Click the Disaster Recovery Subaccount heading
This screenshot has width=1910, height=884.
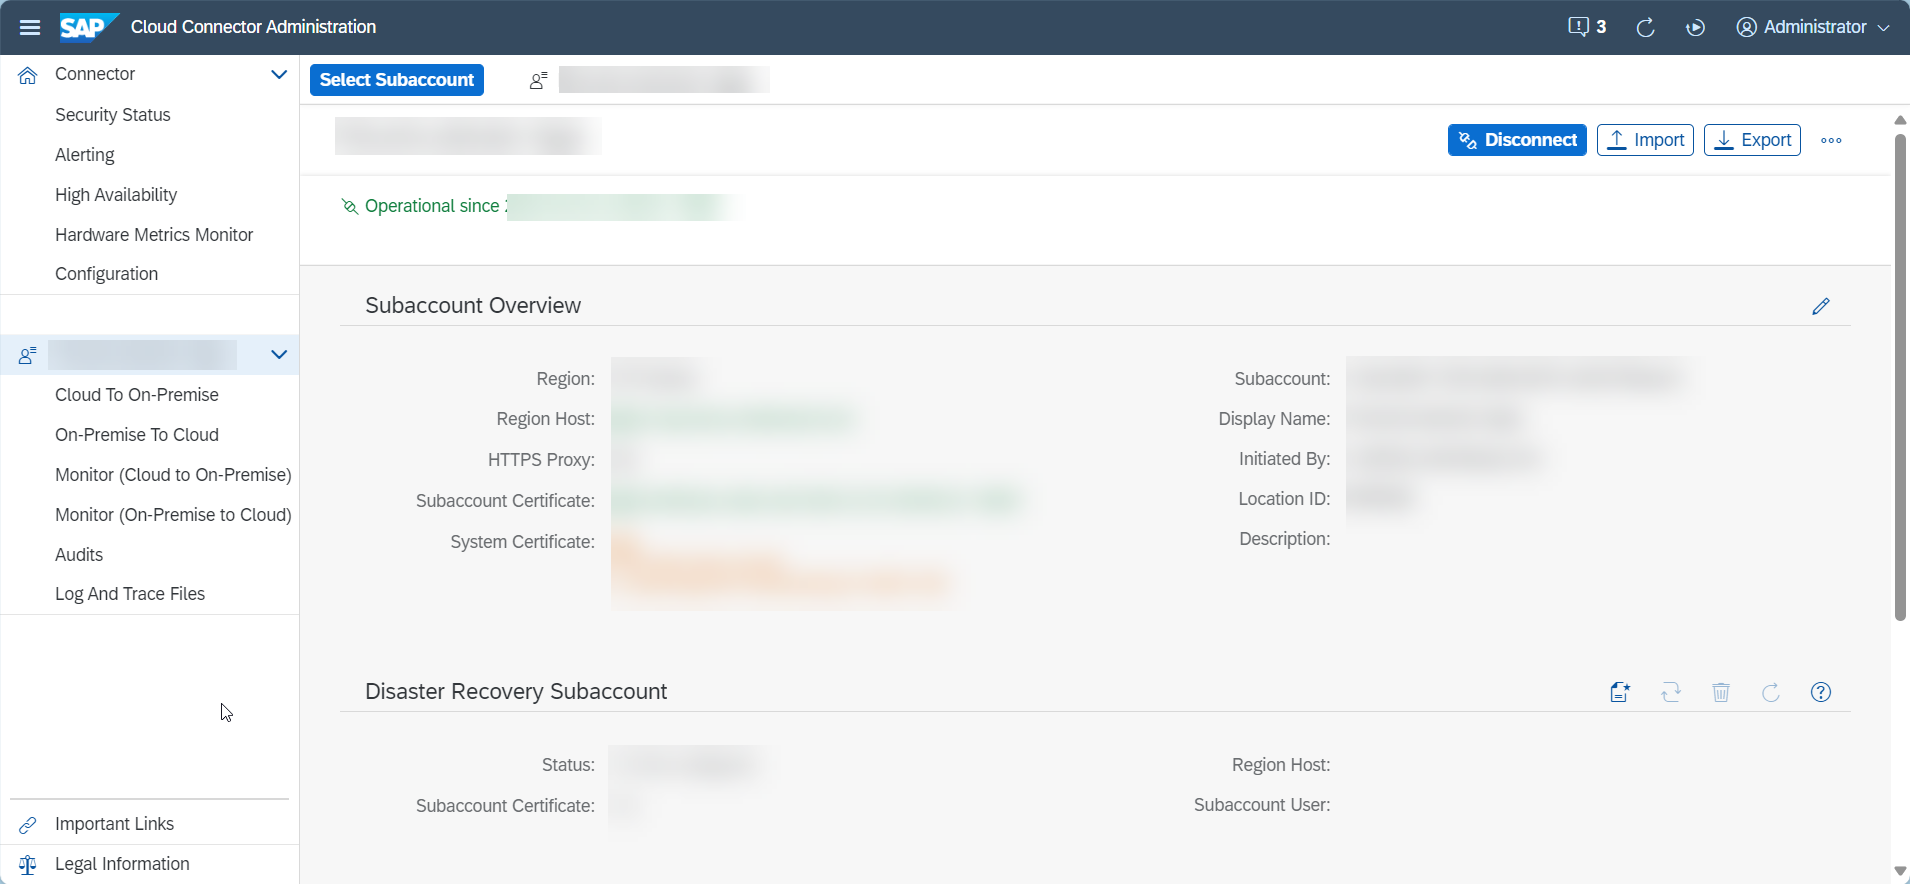[x=516, y=691]
